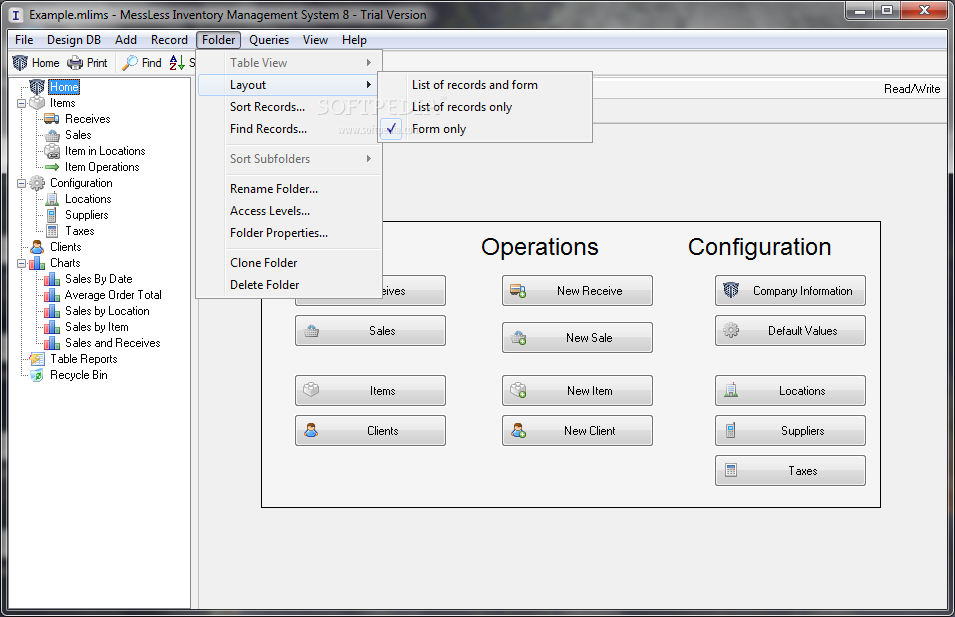Select the checked Form only layout
Image resolution: width=955 pixels, height=617 pixels.
[x=485, y=129]
